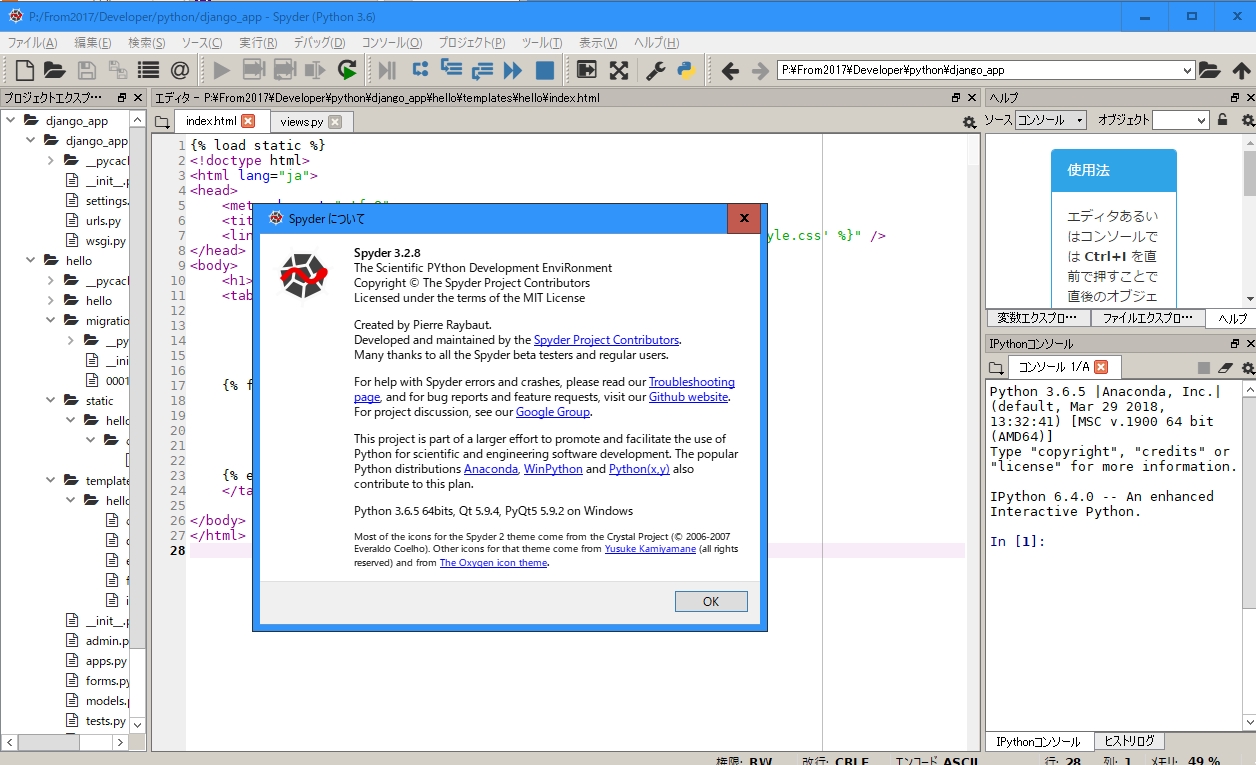Open file with the folder toolbar icon

point(54,70)
